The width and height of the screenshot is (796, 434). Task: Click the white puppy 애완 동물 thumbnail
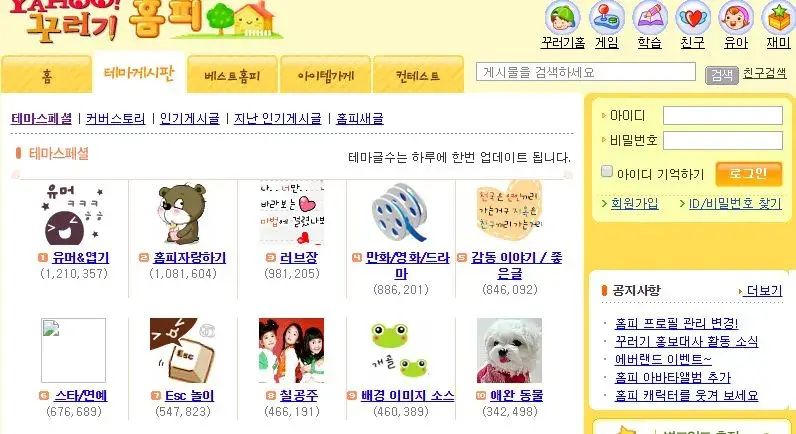point(509,350)
